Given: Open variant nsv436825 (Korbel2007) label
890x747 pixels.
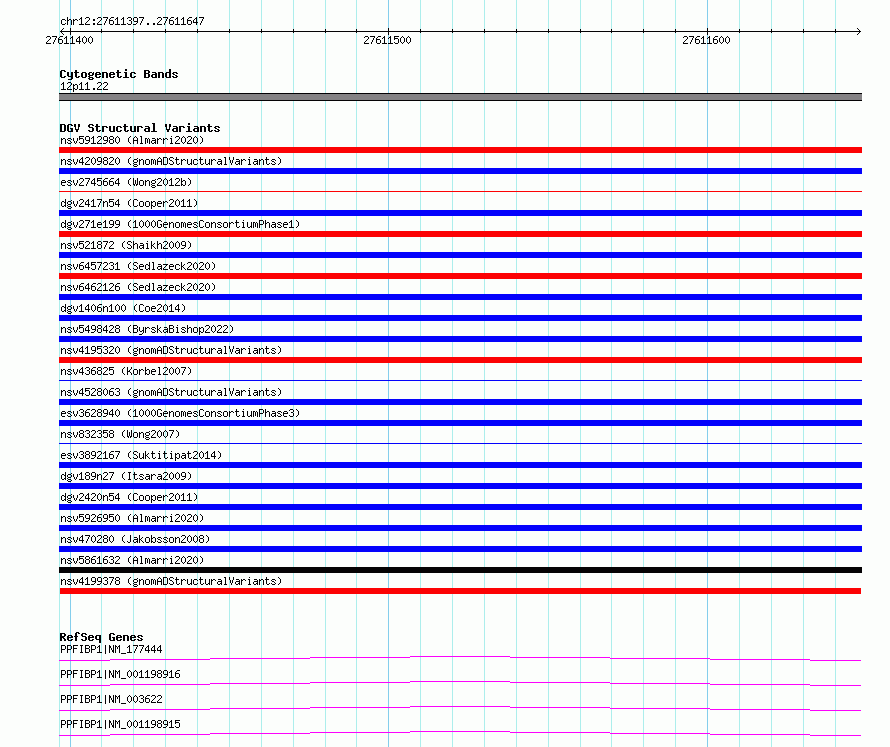Looking at the screenshot, I should tap(126, 371).
